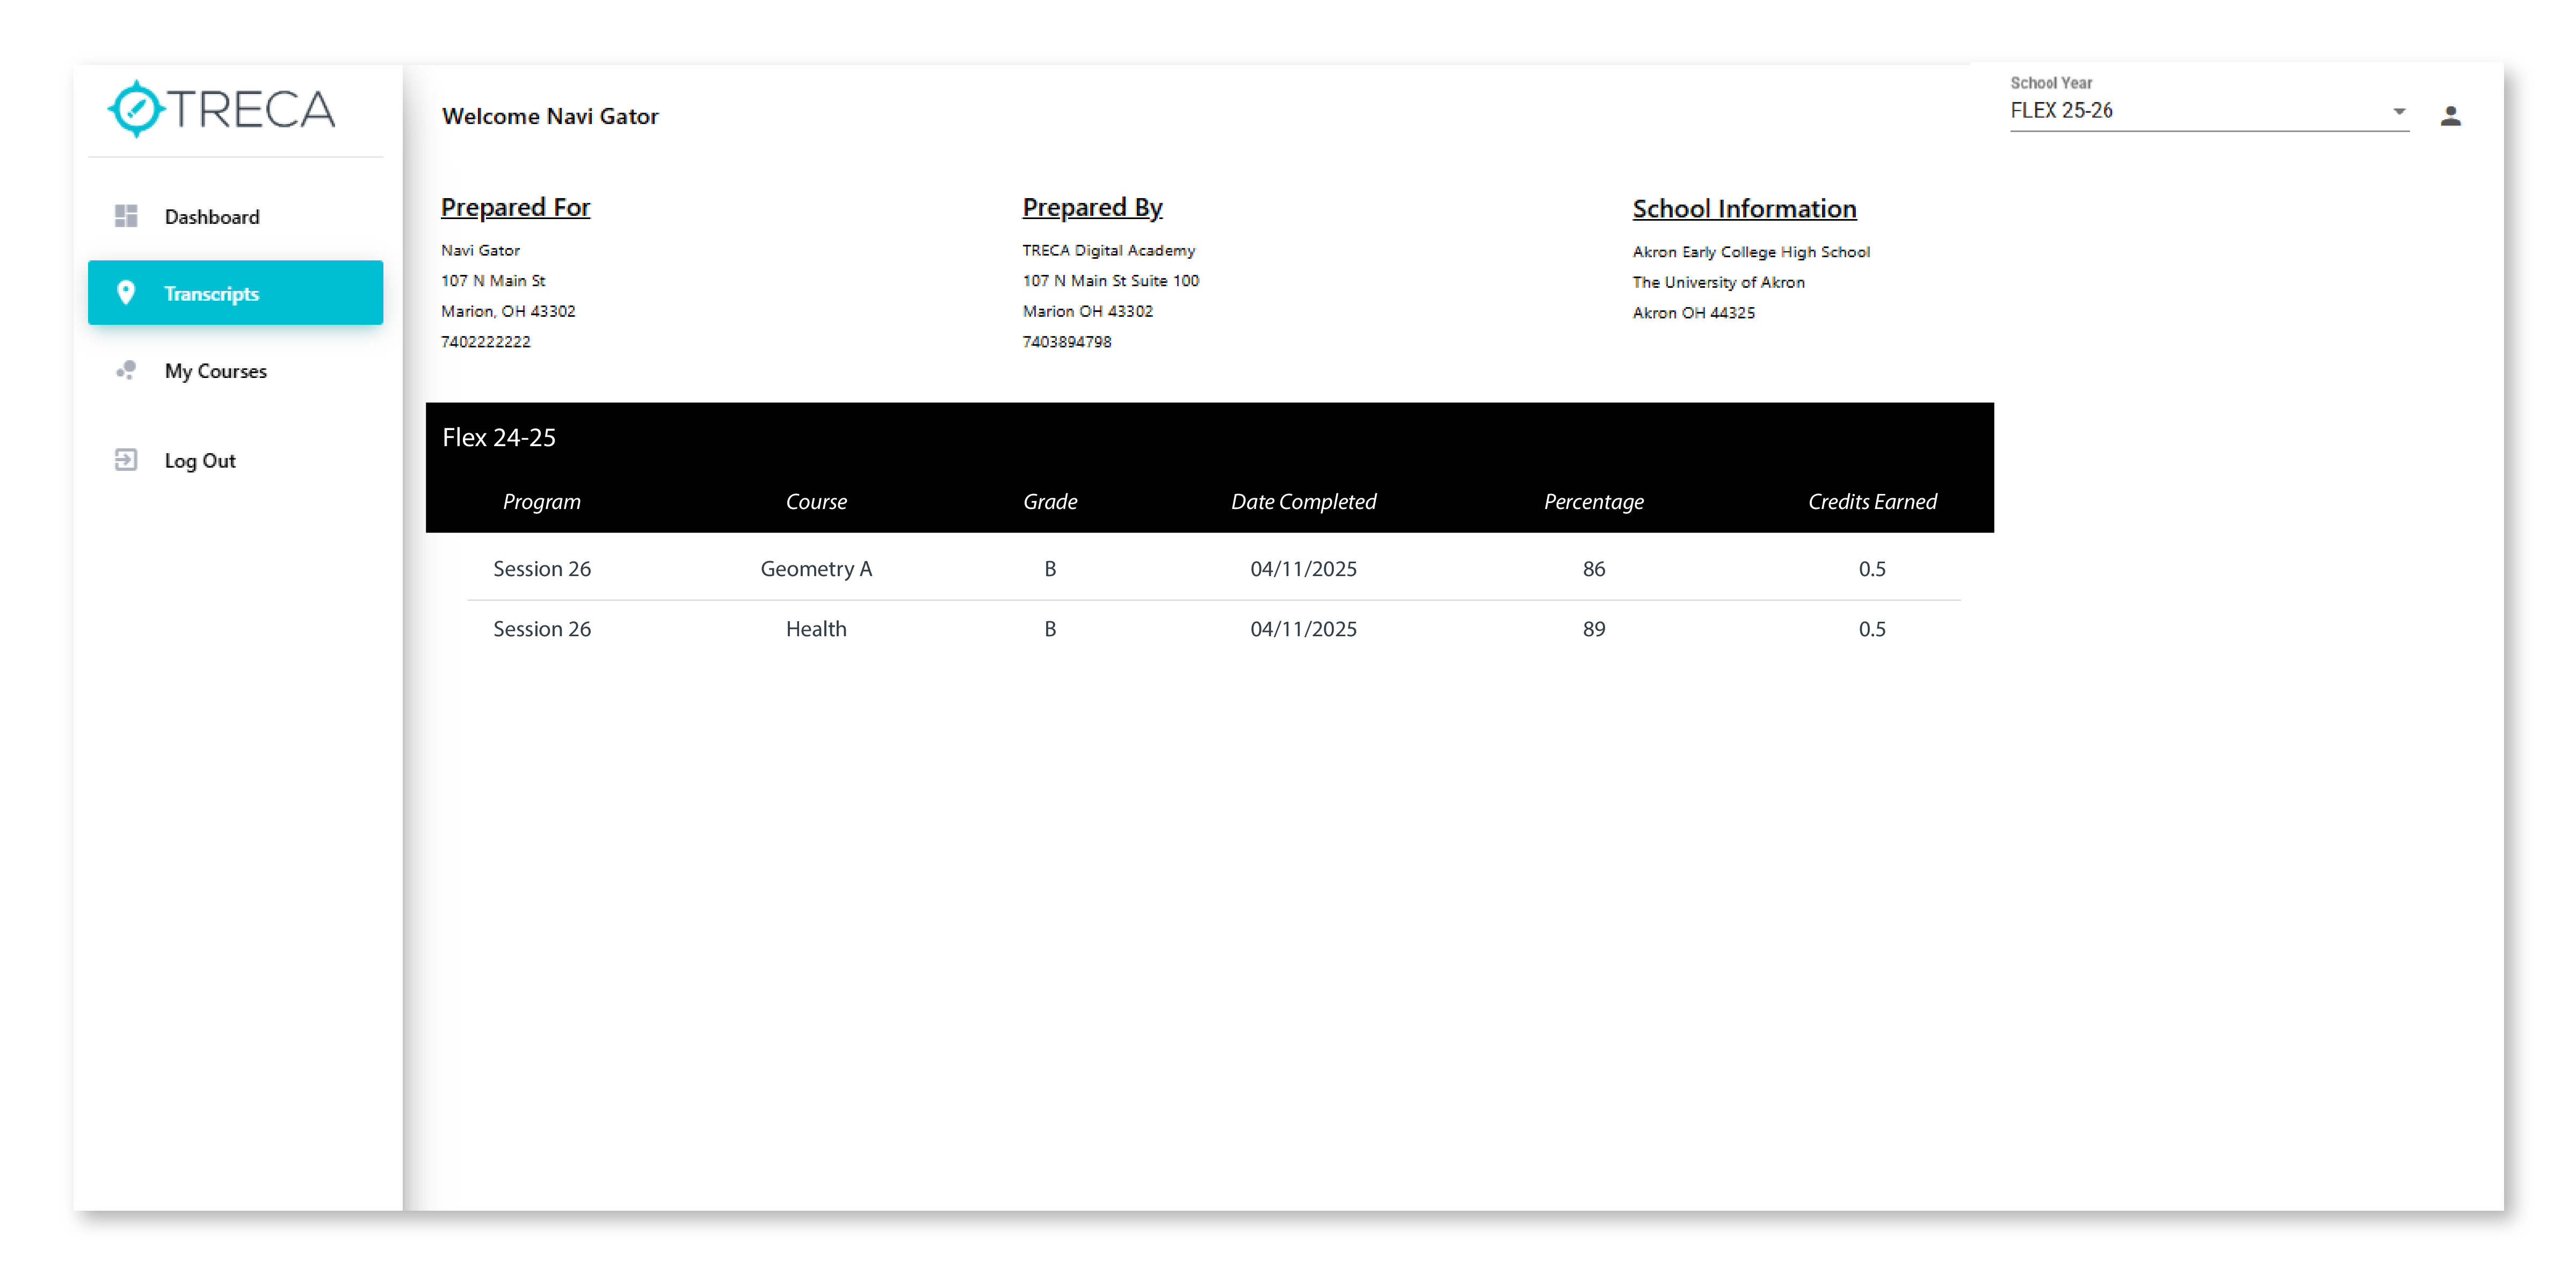Go to My Courses in the sidebar
Screen dimensions: 2576x1273
pyautogui.click(x=216, y=371)
